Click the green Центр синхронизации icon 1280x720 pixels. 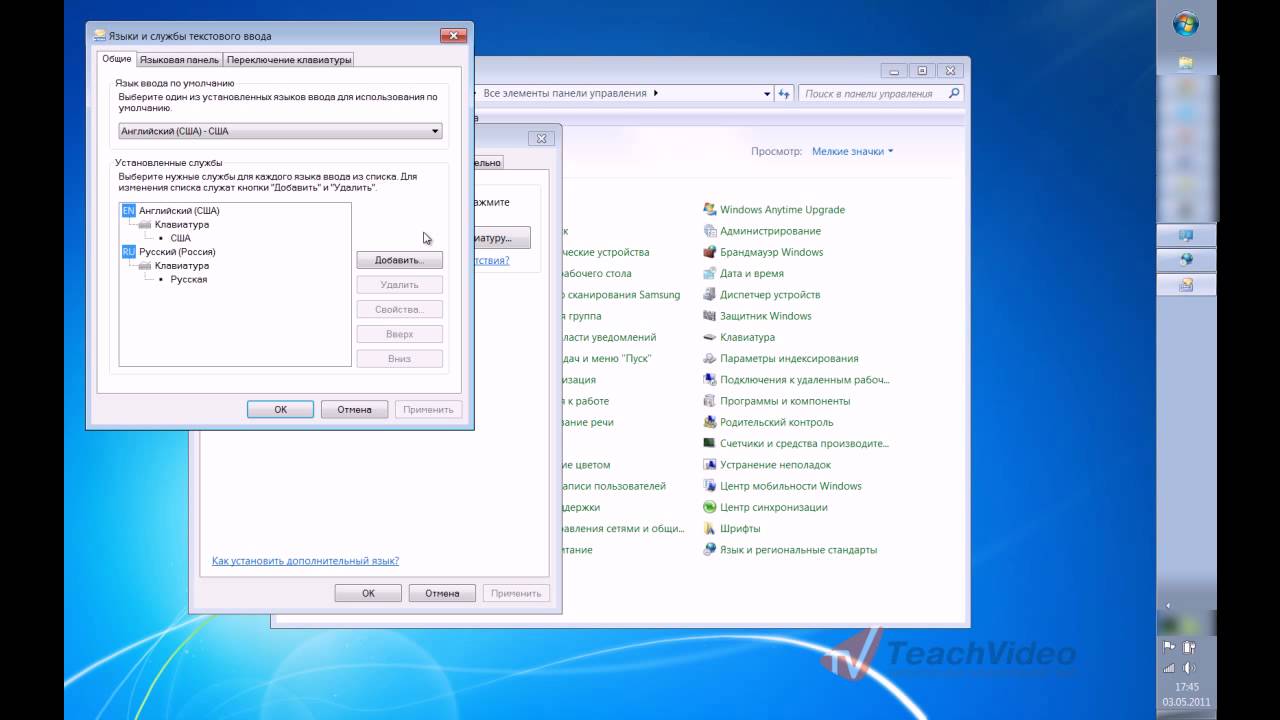tap(710, 507)
